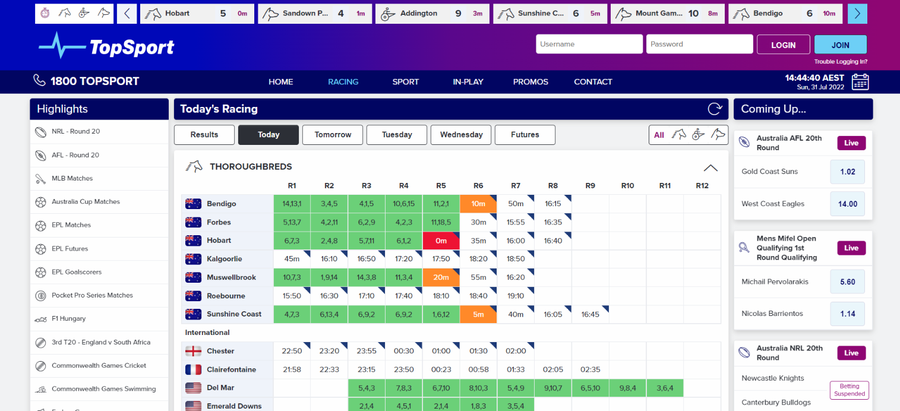The image size is (900, 411).
Task: Open NRL - Round 20 in Highlights
Action: point(99,131)
